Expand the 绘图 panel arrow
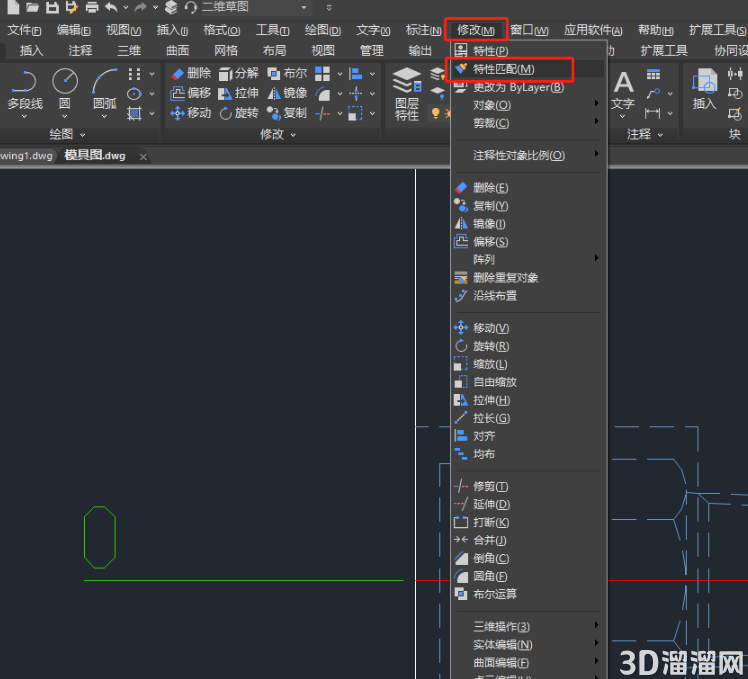Screen dimensions: 748x679 83,135
